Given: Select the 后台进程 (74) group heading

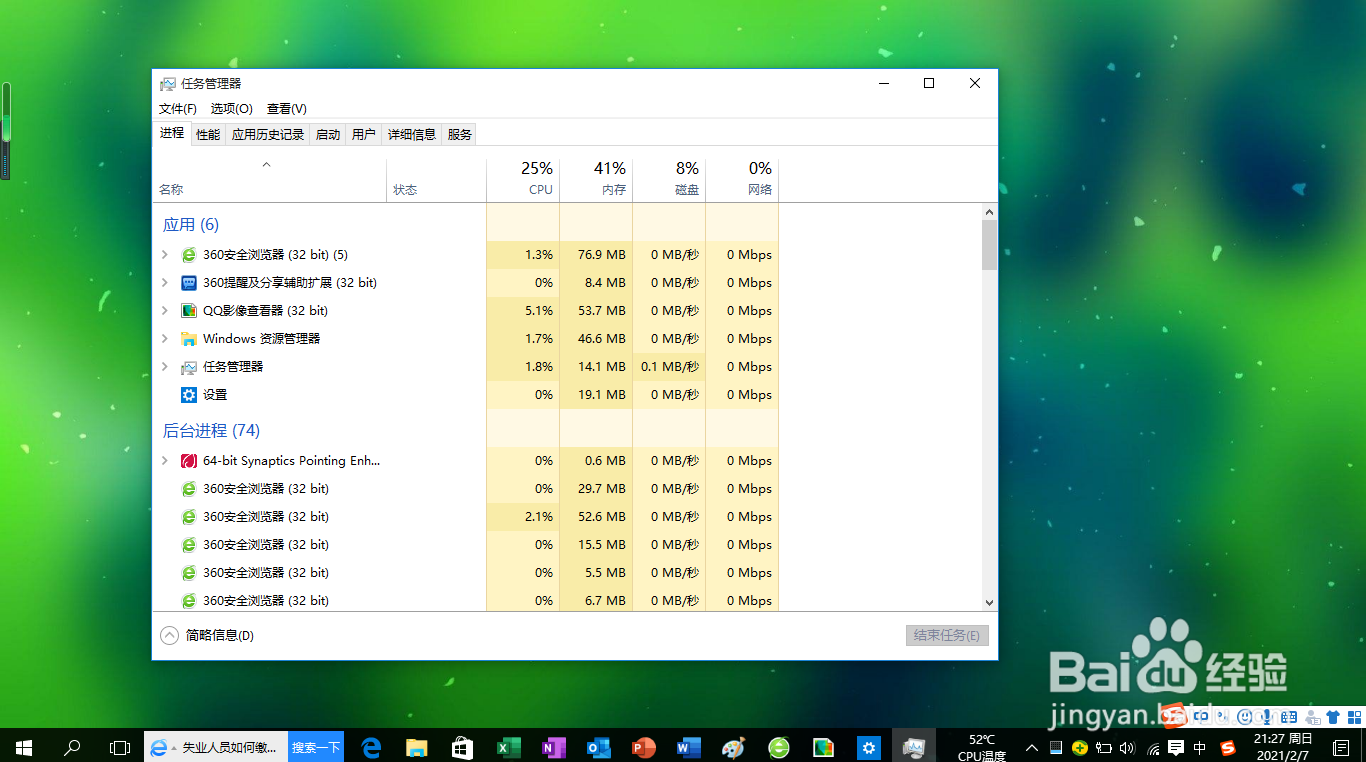Looking at the screenshot, I should point(211,431).
